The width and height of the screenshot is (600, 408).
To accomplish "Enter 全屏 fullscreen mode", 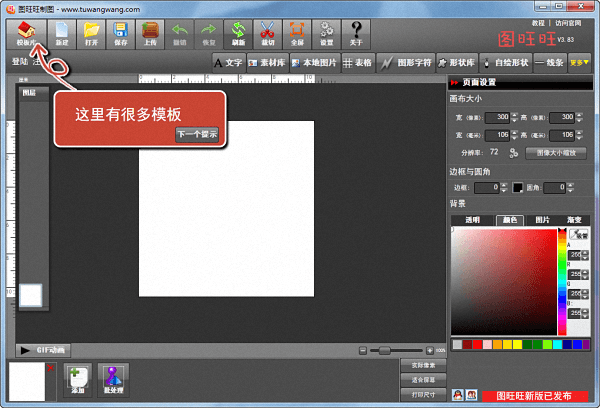I will pos(297,33).
